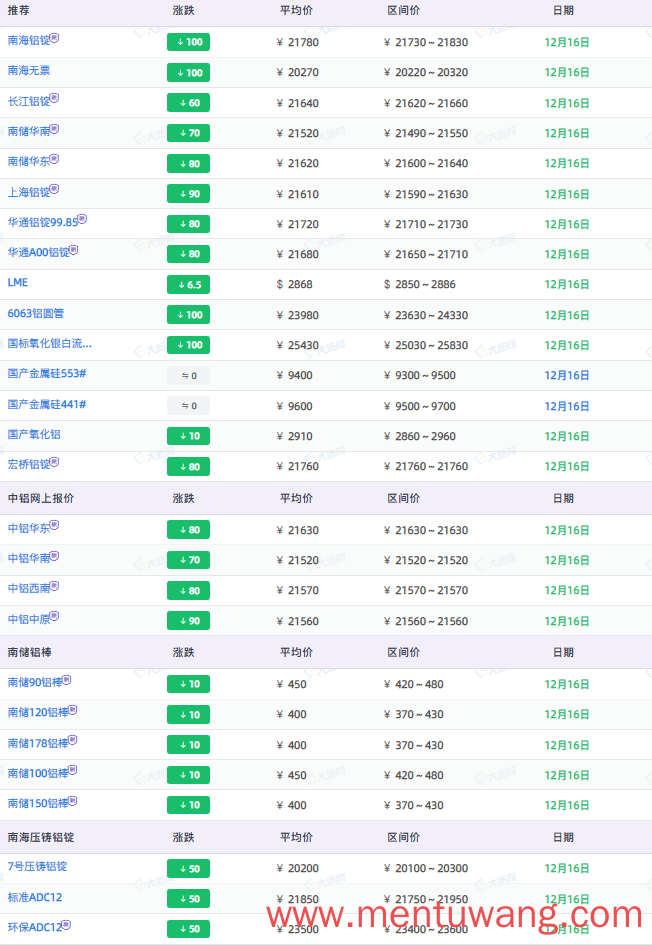Viewport: 652px width, 945px height.
Task: Click 12月16日 date in 中铝西南 row
Action: tap(566, 591)
